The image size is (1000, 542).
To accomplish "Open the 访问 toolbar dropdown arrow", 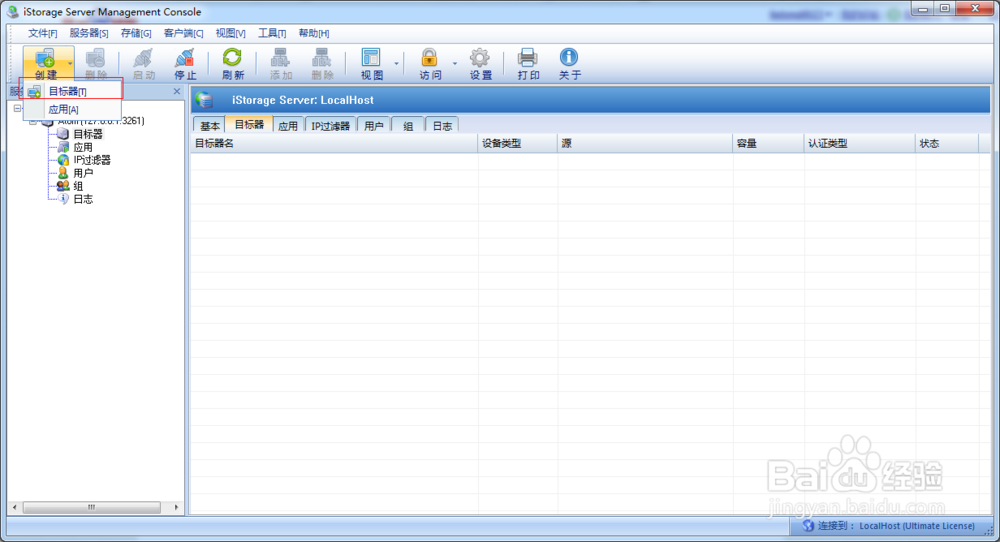I will coord(455,64).
